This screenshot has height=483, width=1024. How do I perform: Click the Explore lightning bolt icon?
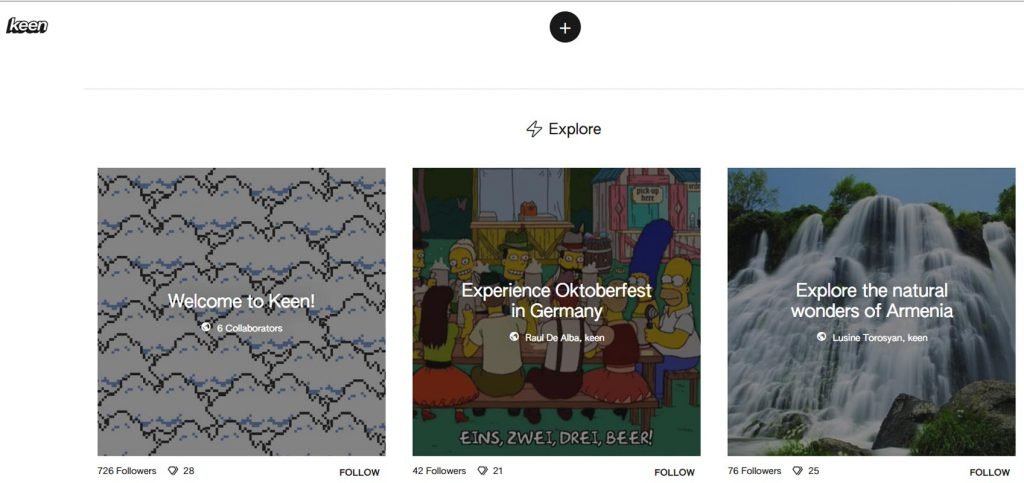click(x=534, y=129)
